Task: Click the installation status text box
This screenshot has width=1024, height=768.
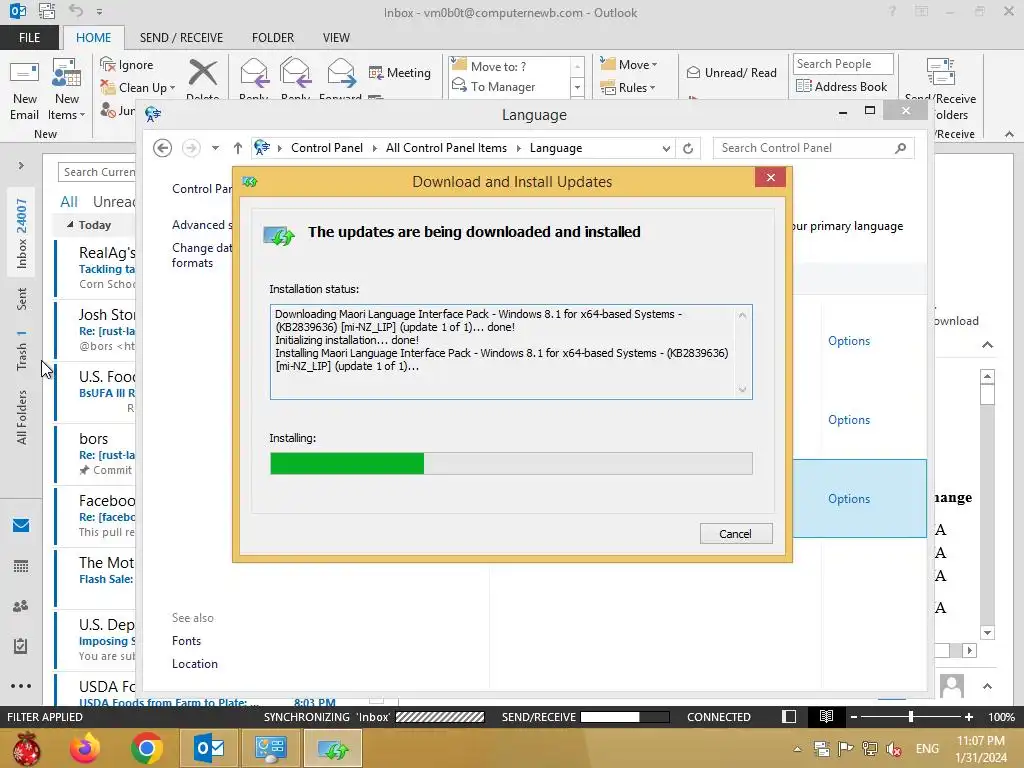Action: (x=511, y=352)
